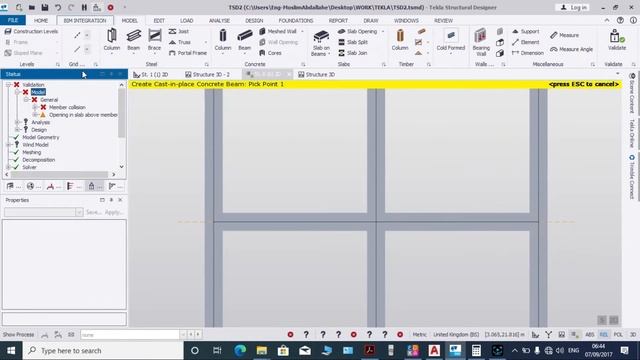Click the Slab Opening tool

point(358,31)
